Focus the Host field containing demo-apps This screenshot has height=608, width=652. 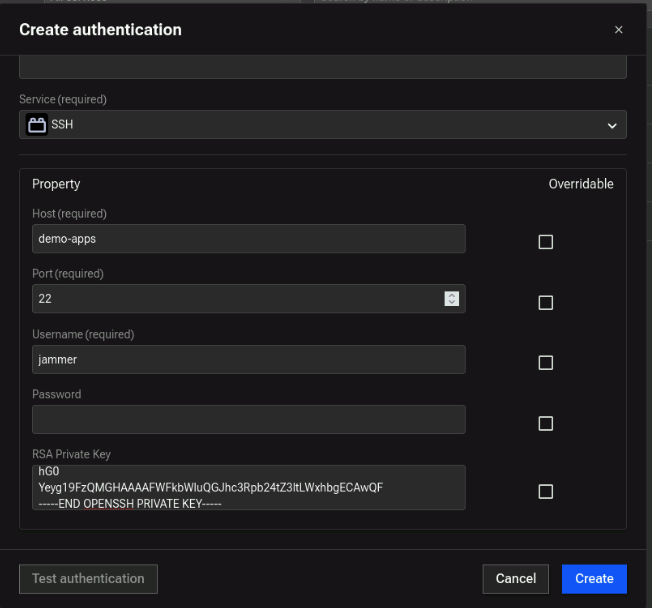pos(248,239)
